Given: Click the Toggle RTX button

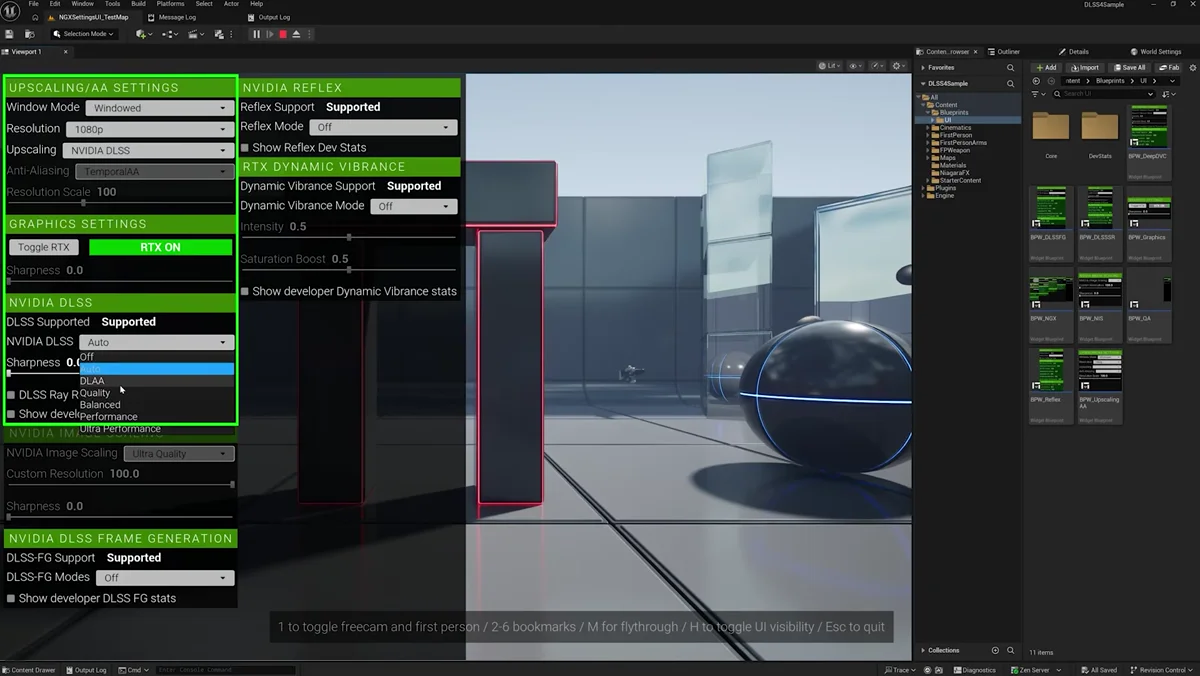Looking at the screenshot, I should (44, 247).
